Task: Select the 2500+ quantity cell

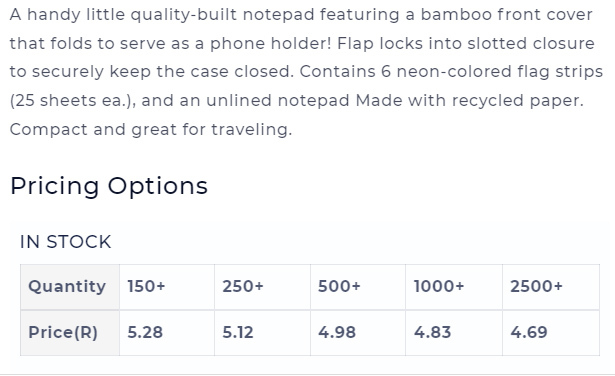Action: pos(551,287)
